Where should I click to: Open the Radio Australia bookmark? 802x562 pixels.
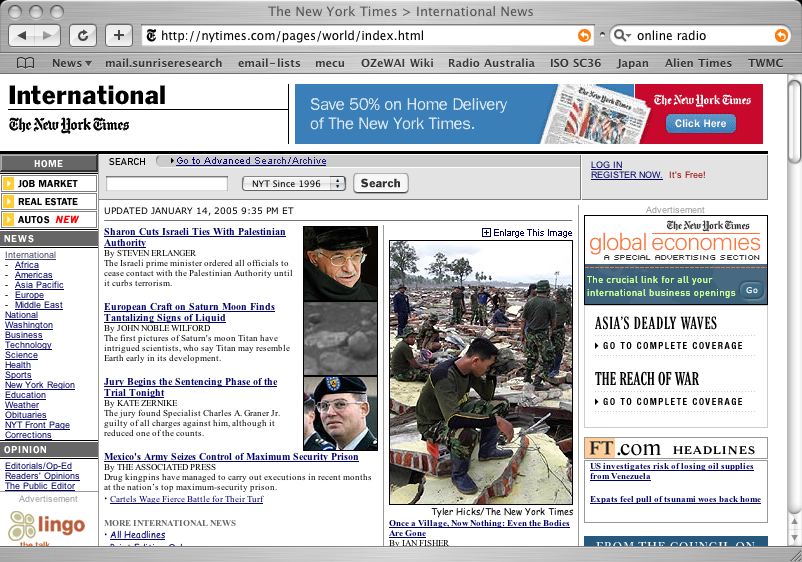tap(491, 63)
